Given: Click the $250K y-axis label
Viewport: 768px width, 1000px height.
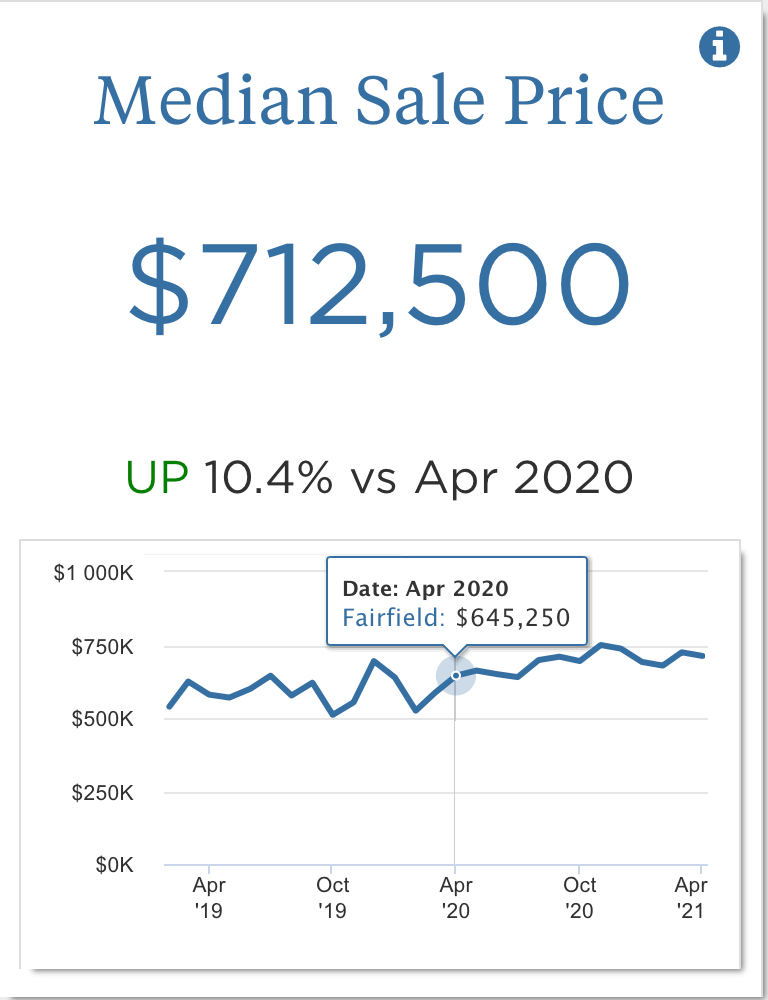Looking at the screenshot, I should click(x=105, y=793).
